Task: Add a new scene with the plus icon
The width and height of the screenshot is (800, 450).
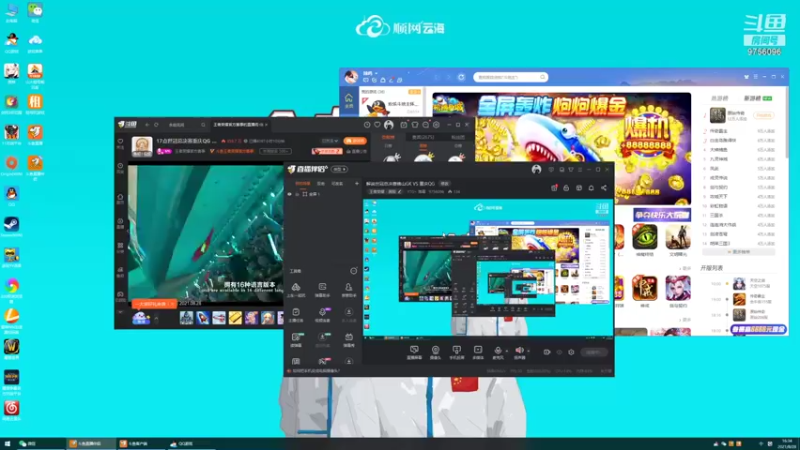Action: tap(357, 183)
